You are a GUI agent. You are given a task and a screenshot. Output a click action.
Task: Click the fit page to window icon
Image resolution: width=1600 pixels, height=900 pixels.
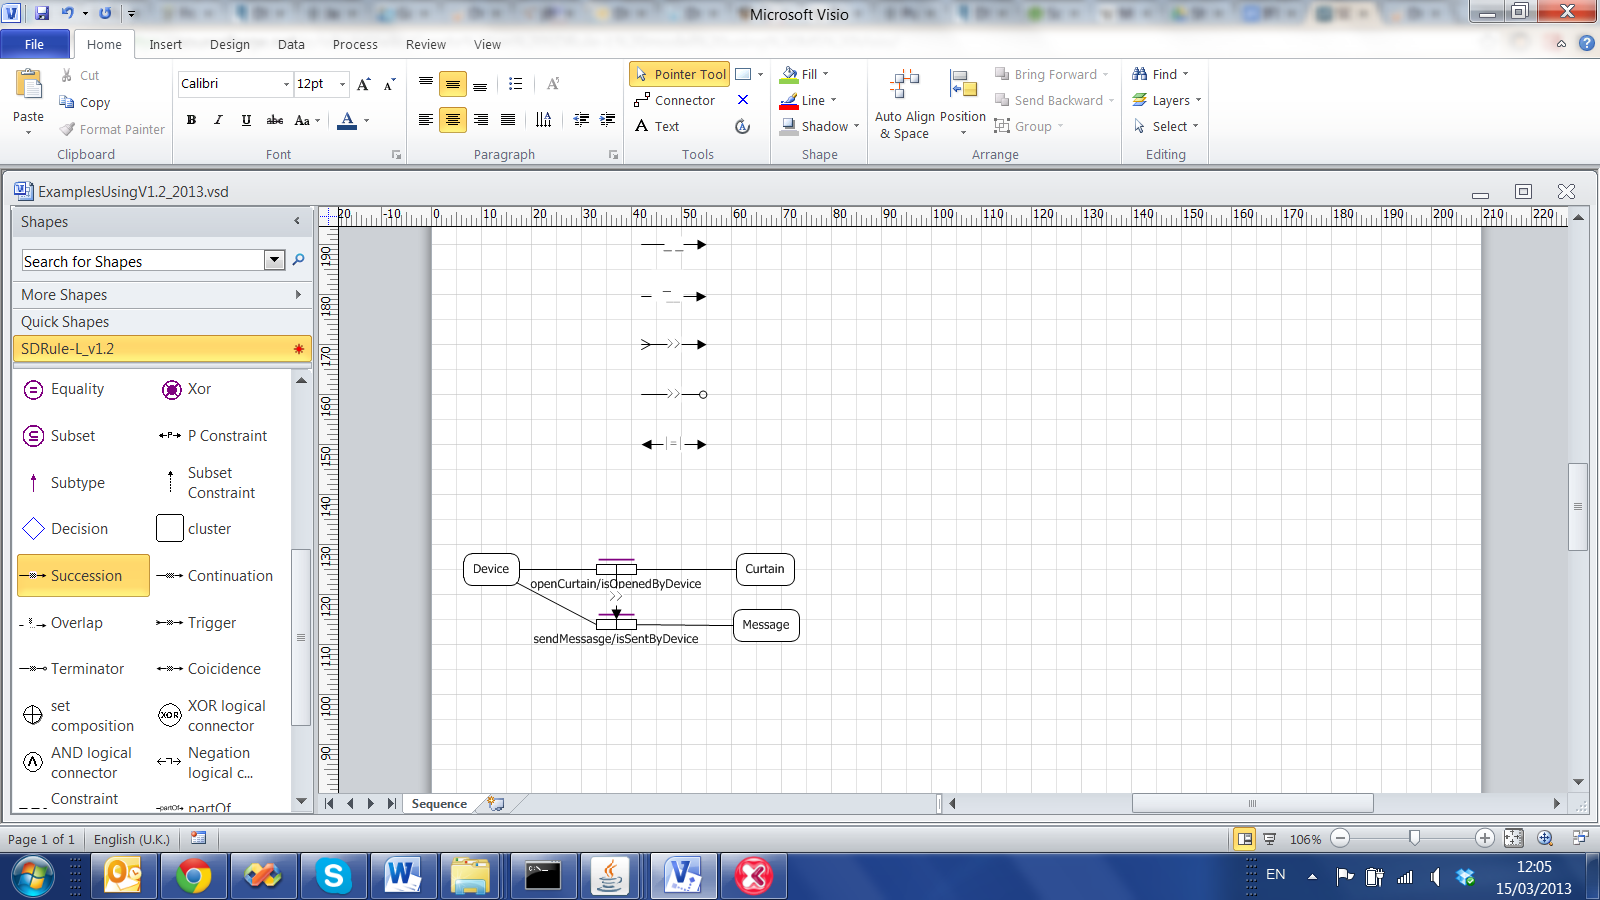pos(1513,838)
